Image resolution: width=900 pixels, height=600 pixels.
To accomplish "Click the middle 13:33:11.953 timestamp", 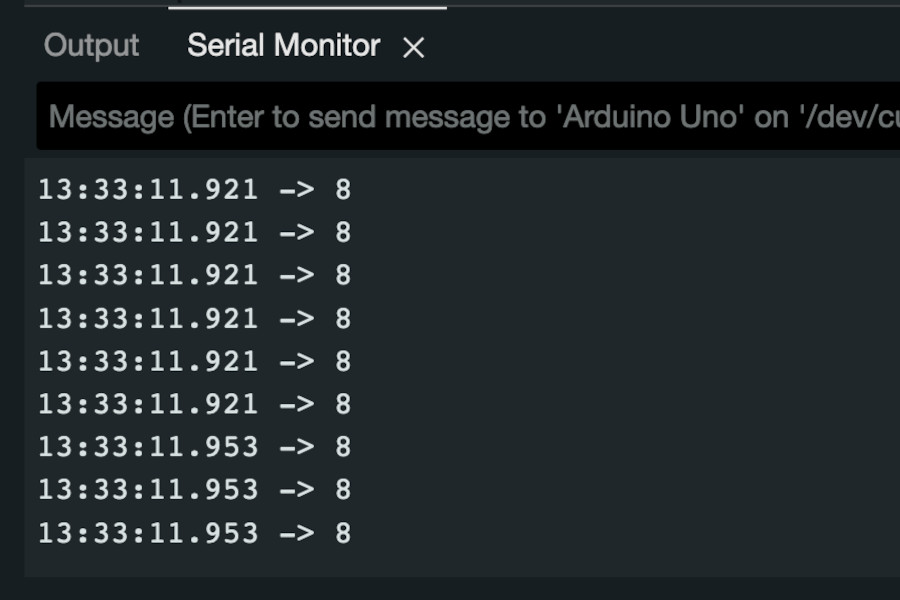I will (148, 490).
